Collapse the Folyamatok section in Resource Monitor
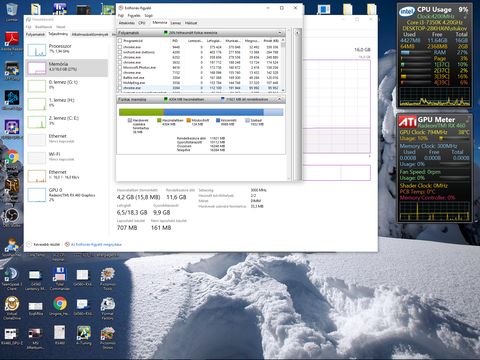Viewport: 480px width, 360px height. click(x=280, y=33)
